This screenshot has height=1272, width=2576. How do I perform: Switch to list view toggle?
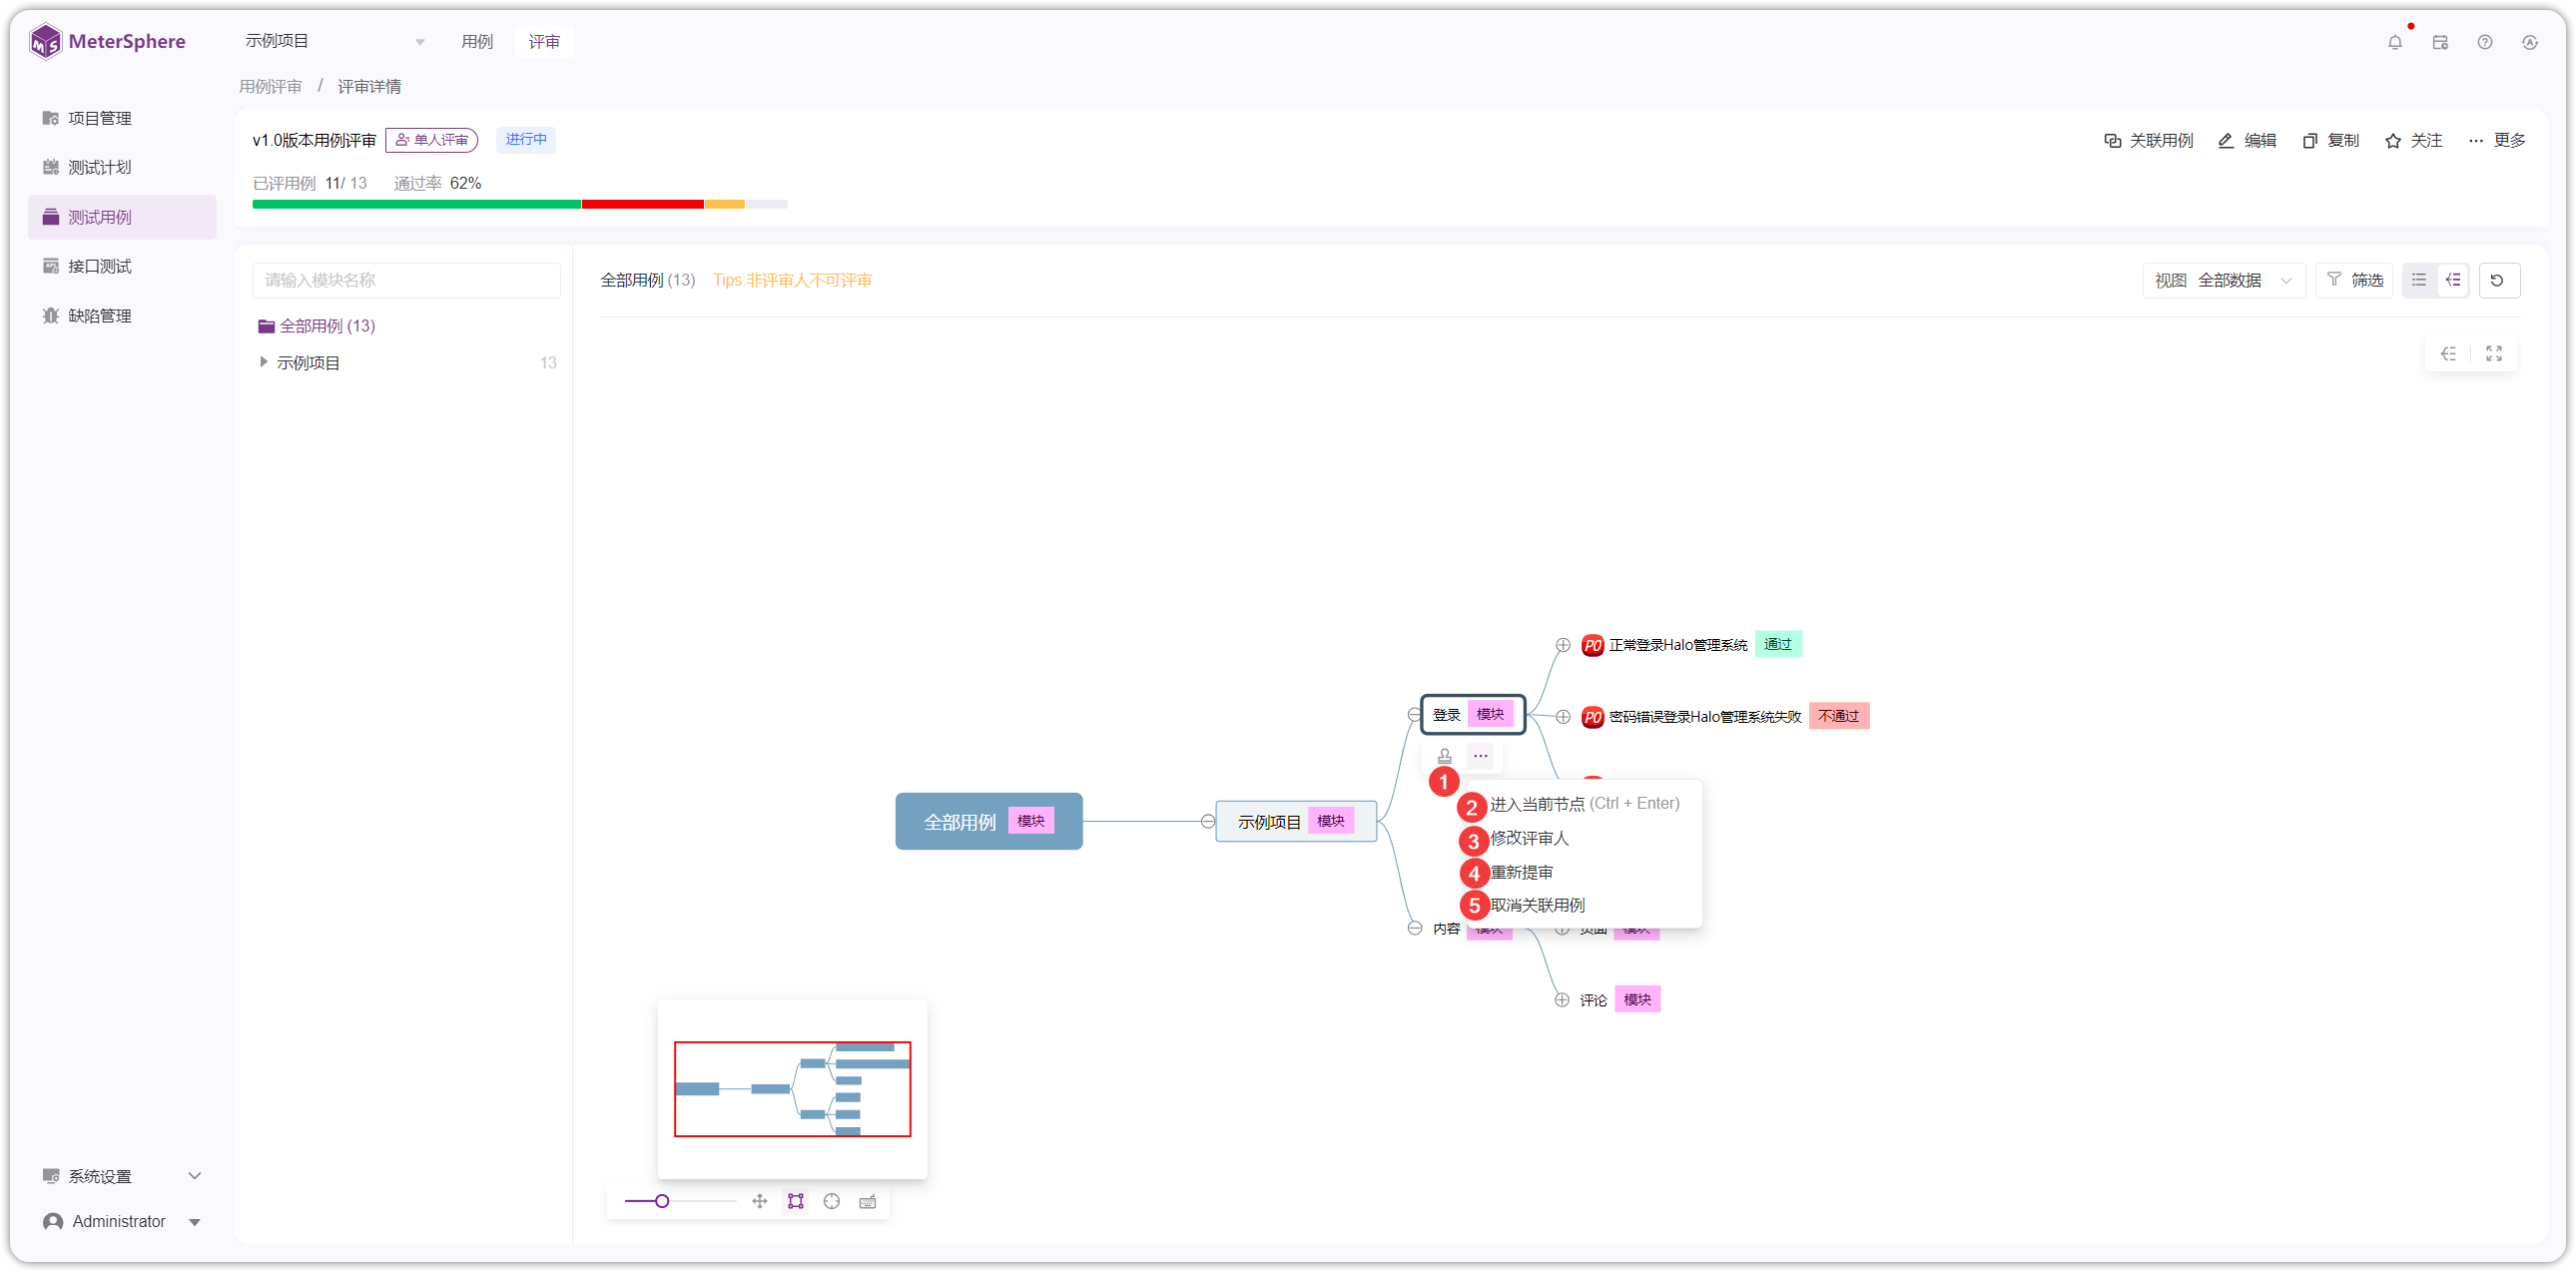(x=2419, y=280)
